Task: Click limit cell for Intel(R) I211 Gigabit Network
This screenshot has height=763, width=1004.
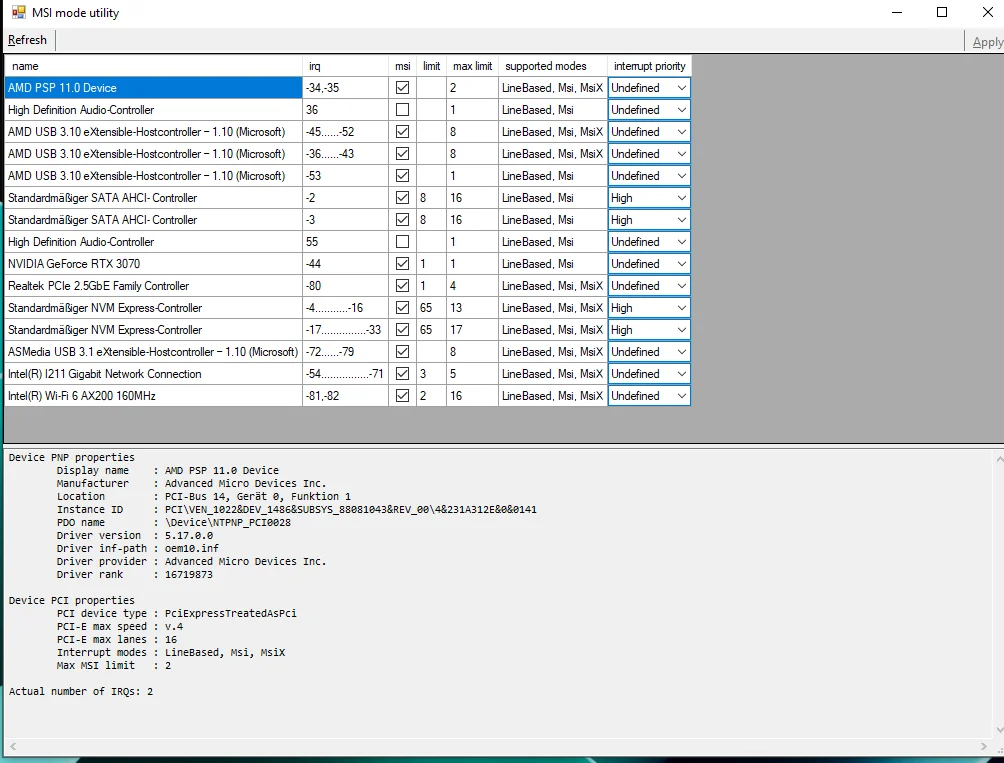Action: point(431,374)
